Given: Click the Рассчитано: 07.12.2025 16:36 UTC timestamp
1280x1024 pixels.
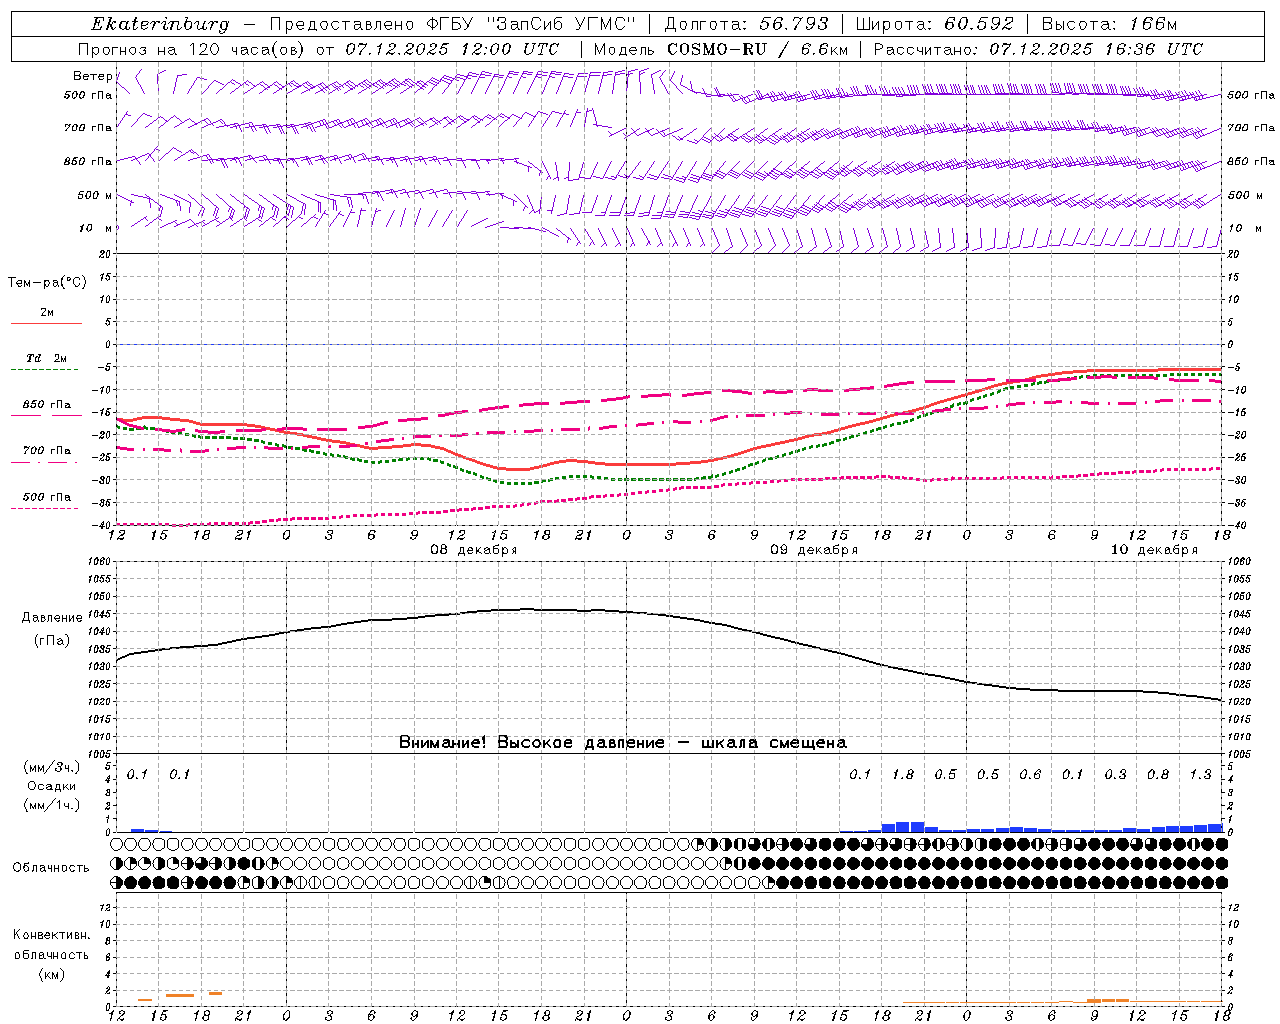Looking at the screenshot, I should 1038,49.
